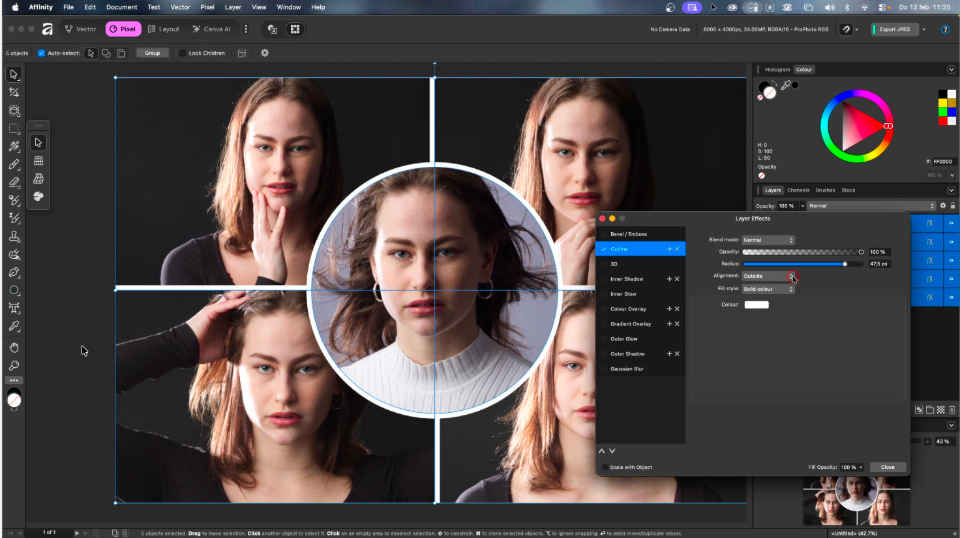The width and height of the screenshot is (960, 538).
Task: Open the Fill style Solid colour dropdown
Action: tap(768, 289)
